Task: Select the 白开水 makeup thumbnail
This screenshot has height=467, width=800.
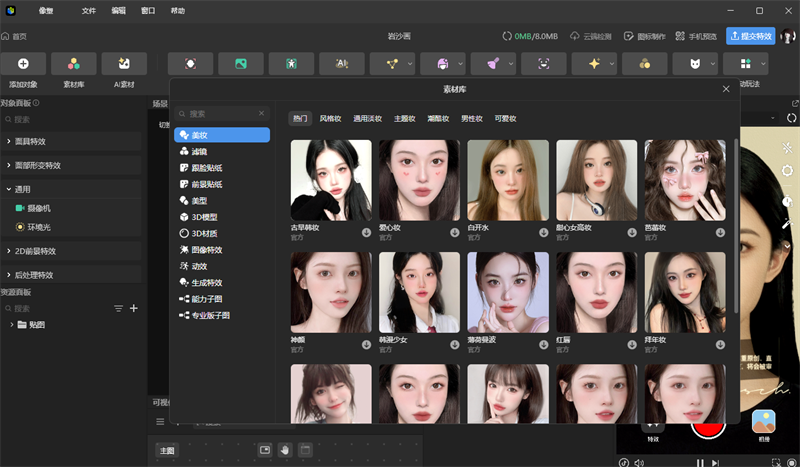Action: click(x=508, y=180)
